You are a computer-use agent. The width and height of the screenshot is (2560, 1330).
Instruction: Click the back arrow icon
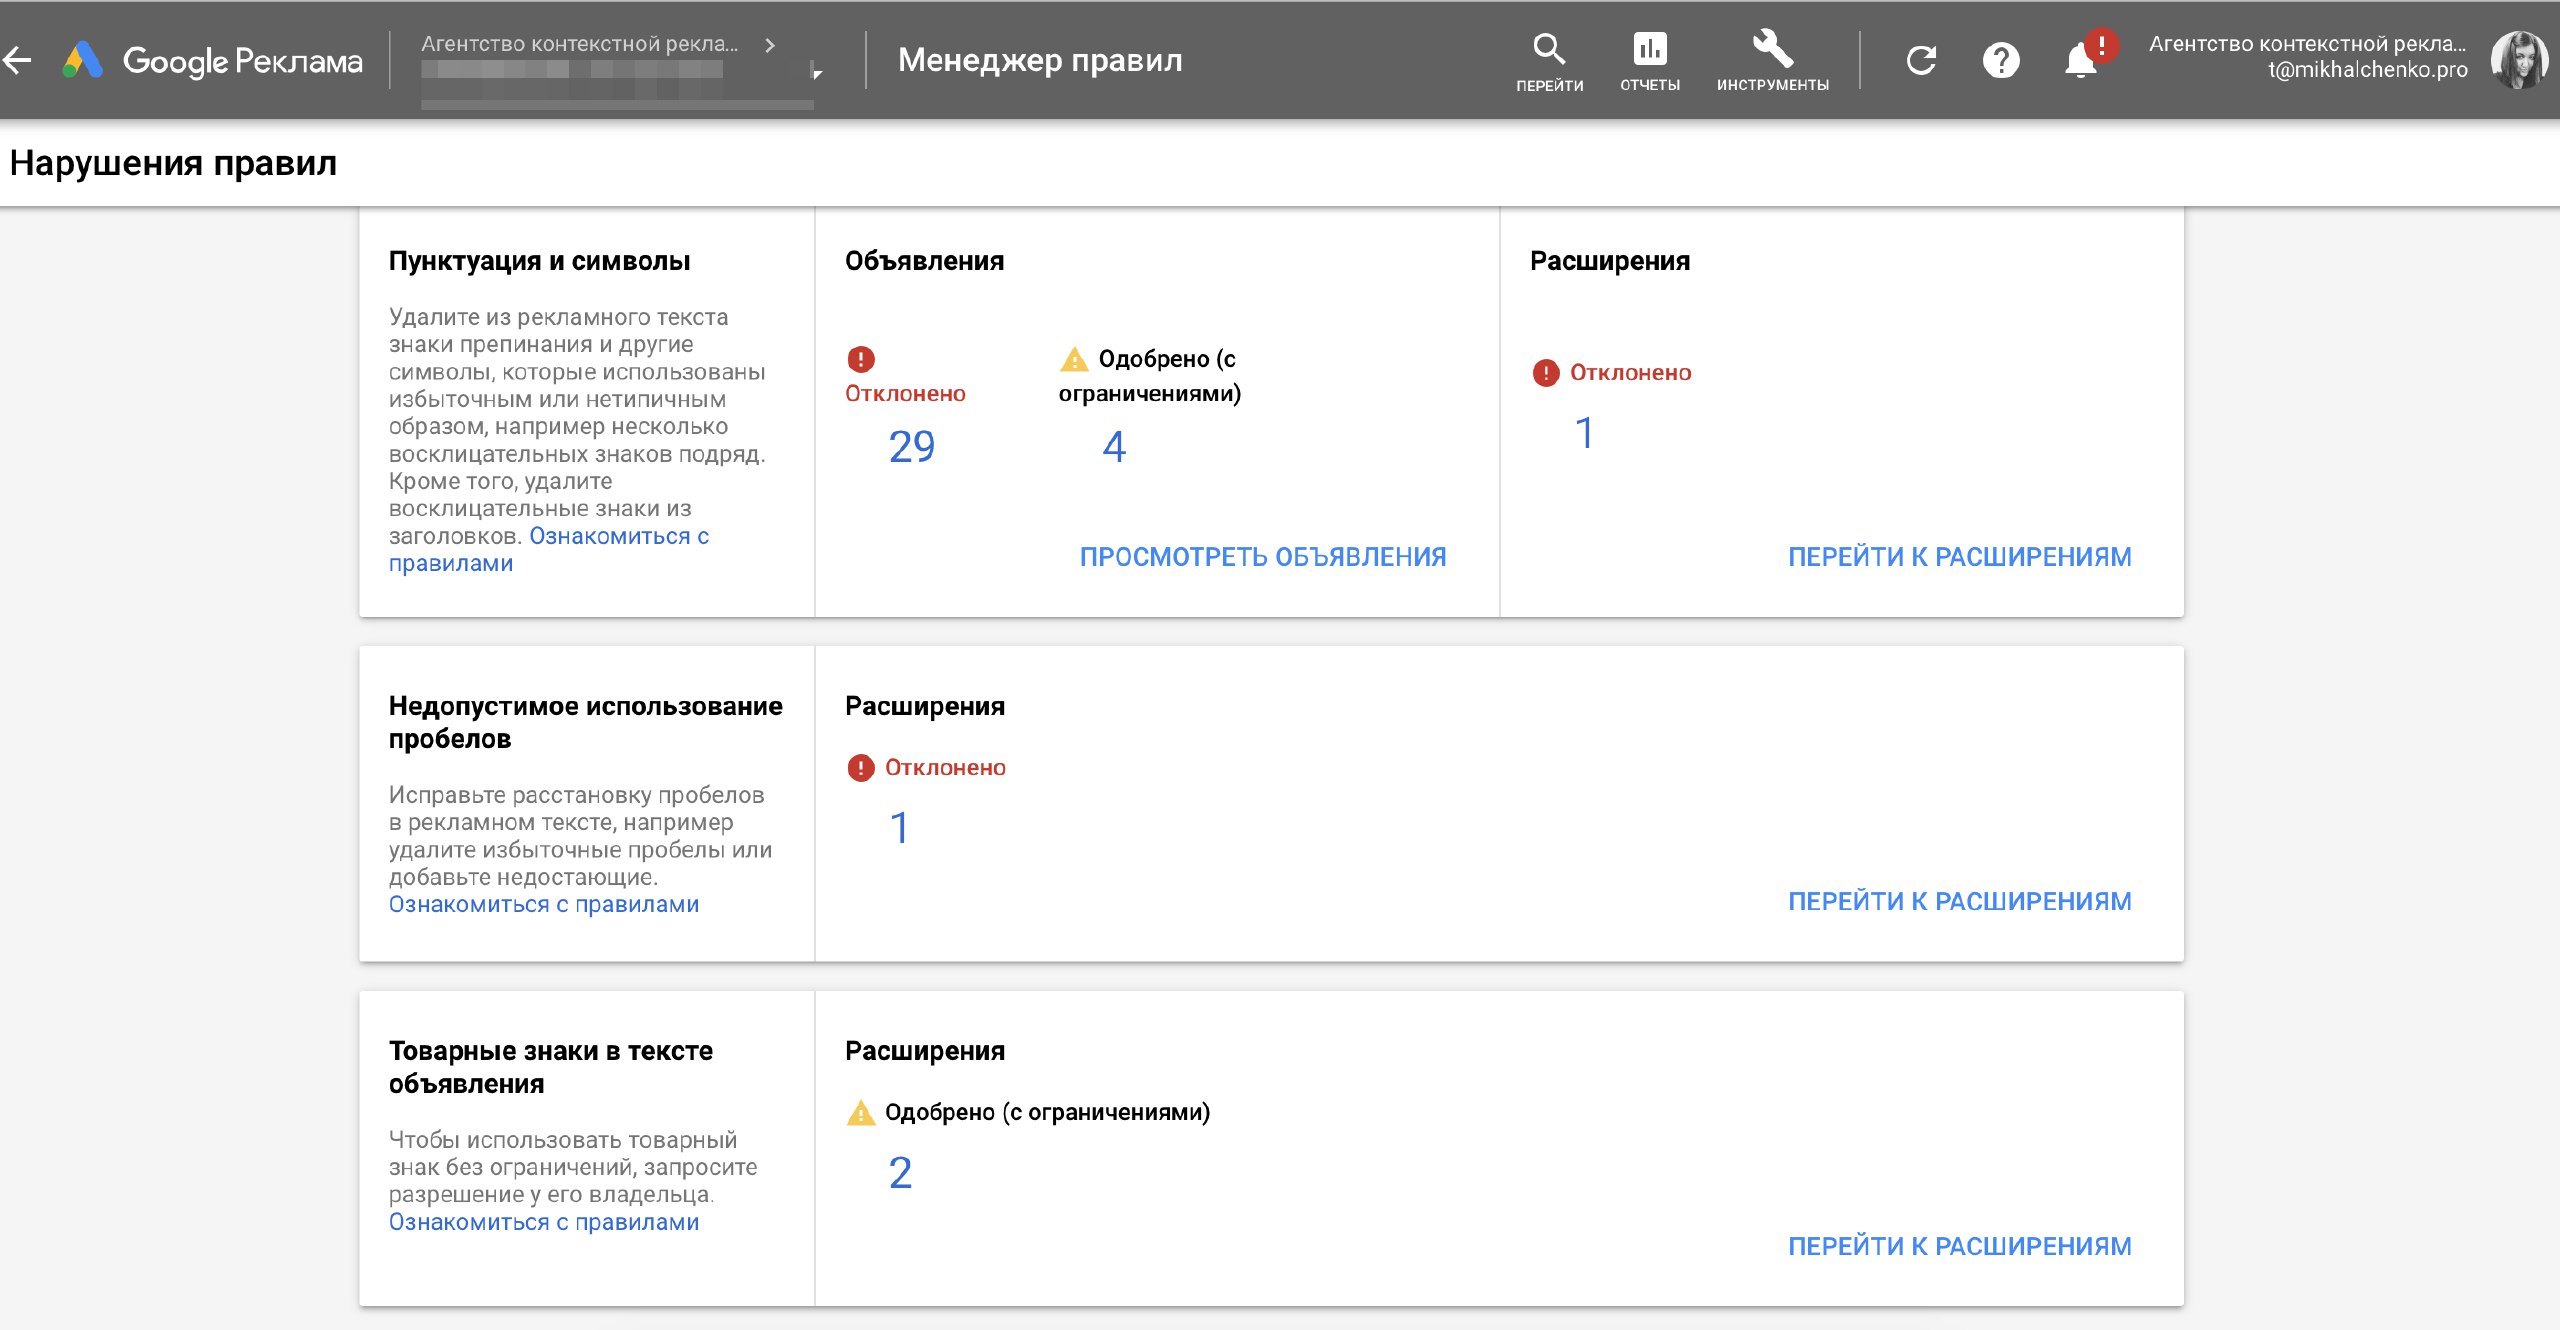(18, 60)
